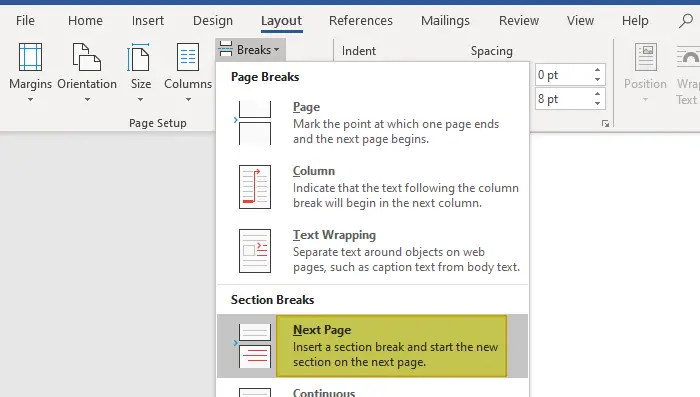This screenshot has width=700, height=397.
Task: Expand the Orientation dropdown arrow
Action: click(87, 100)
